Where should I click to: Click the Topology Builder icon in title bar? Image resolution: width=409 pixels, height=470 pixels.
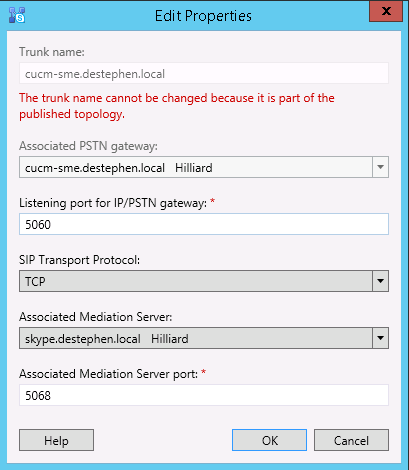click(x=17, y=15)
